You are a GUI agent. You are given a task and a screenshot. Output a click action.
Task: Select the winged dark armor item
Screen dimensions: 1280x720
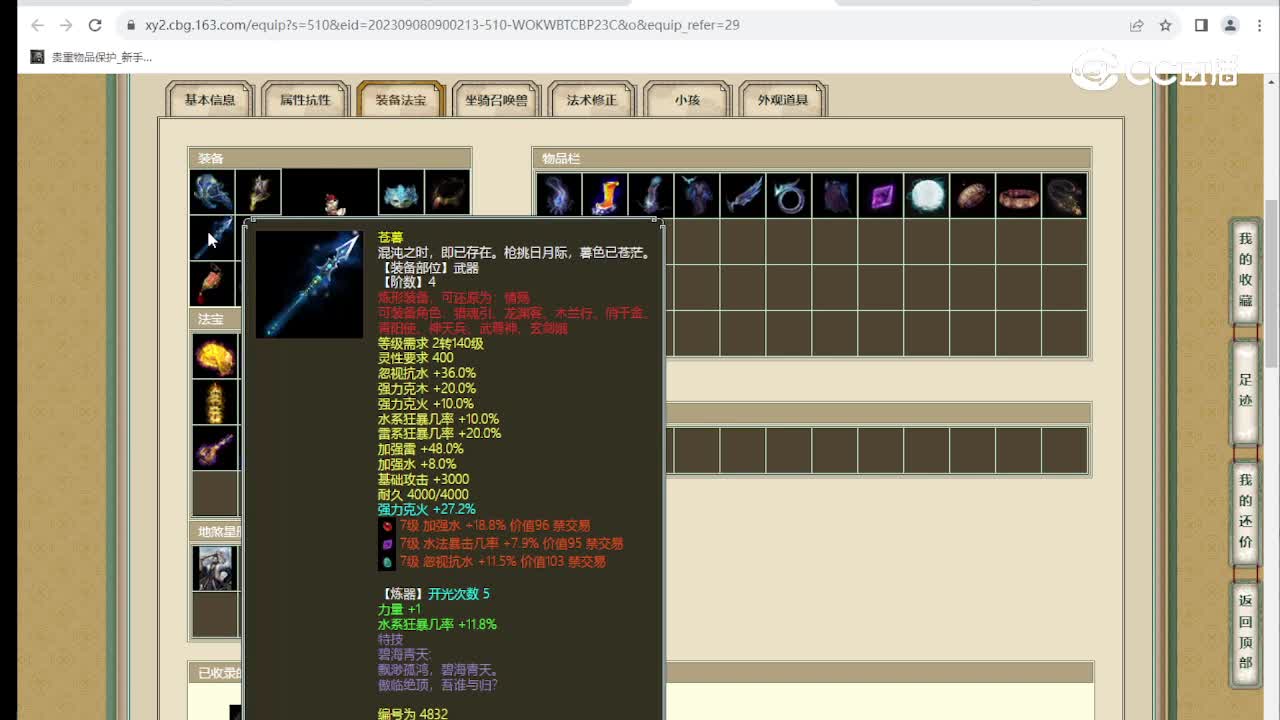click(x=697, y=196)
